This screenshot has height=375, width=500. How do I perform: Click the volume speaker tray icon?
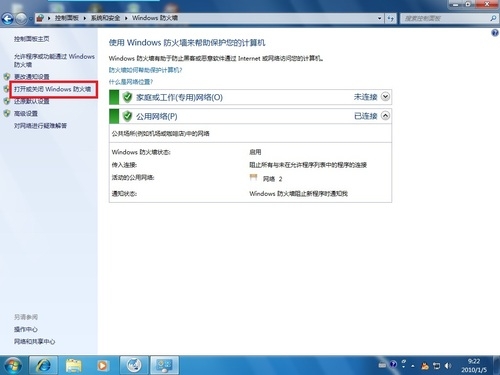[448, 366]
